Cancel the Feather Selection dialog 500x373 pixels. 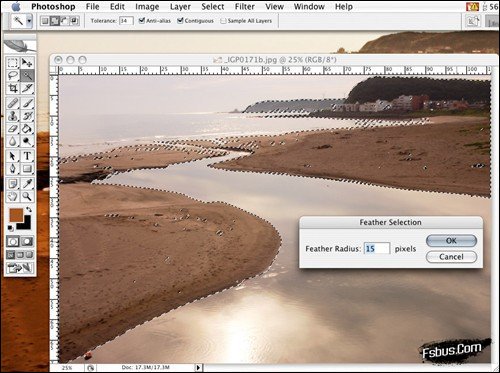pos(451,257)
